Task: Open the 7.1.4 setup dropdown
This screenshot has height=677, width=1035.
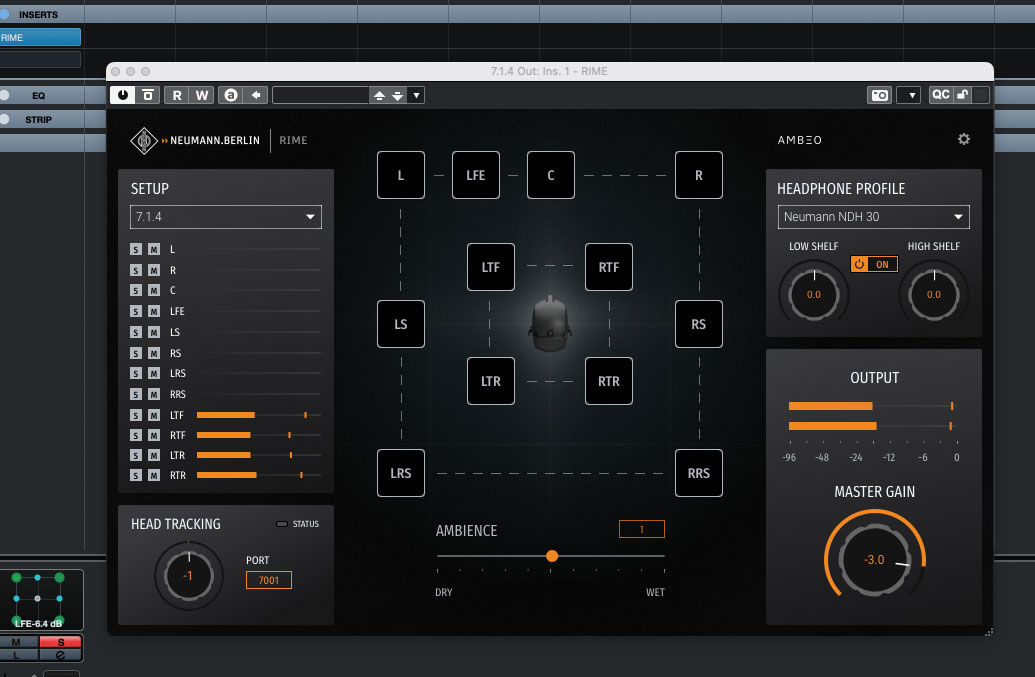Action: (x=226, y=217)
